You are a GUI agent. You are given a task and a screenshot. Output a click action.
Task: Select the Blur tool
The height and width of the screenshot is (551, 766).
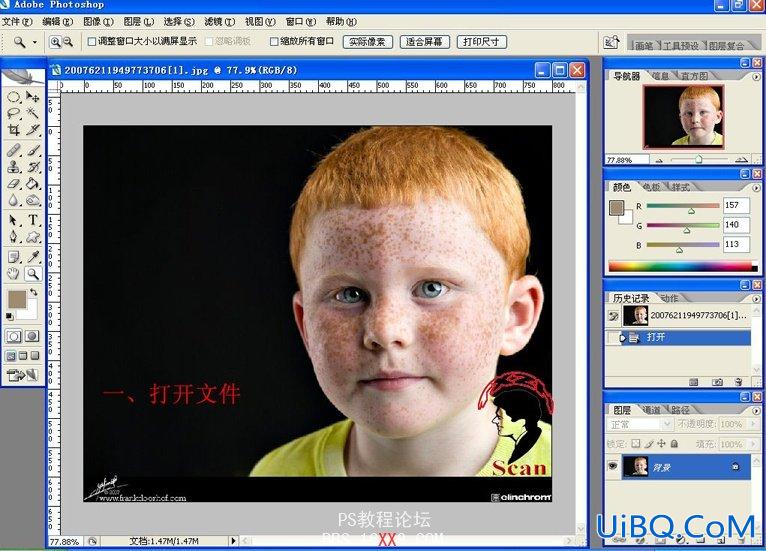tap(13, 200)
